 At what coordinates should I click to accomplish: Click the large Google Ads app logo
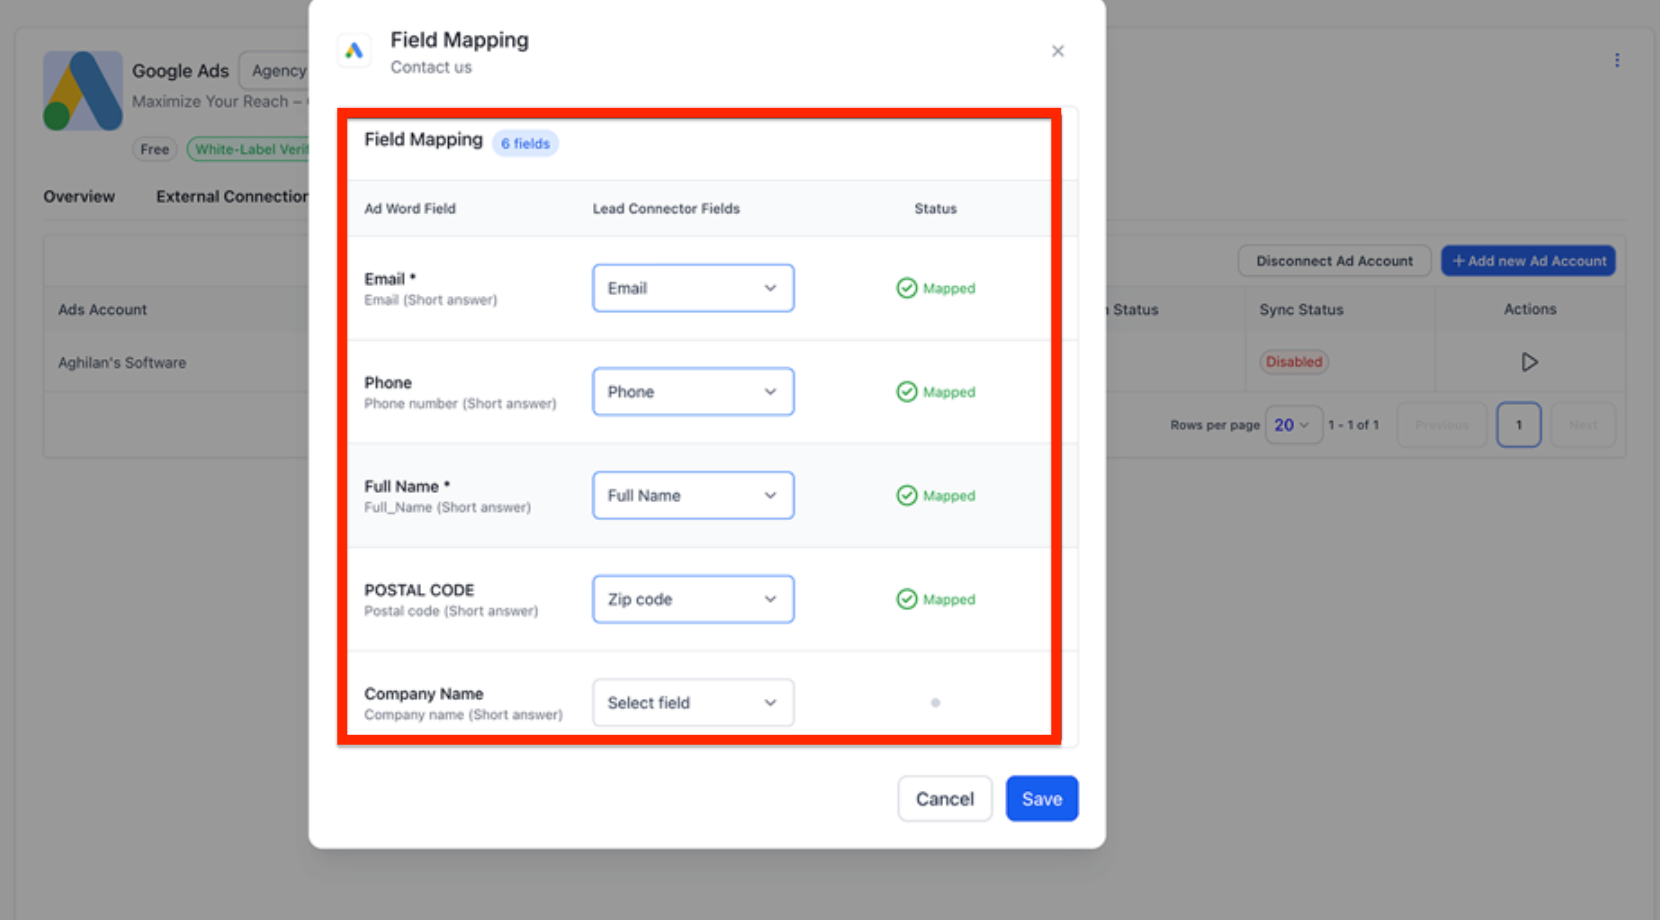83,91
